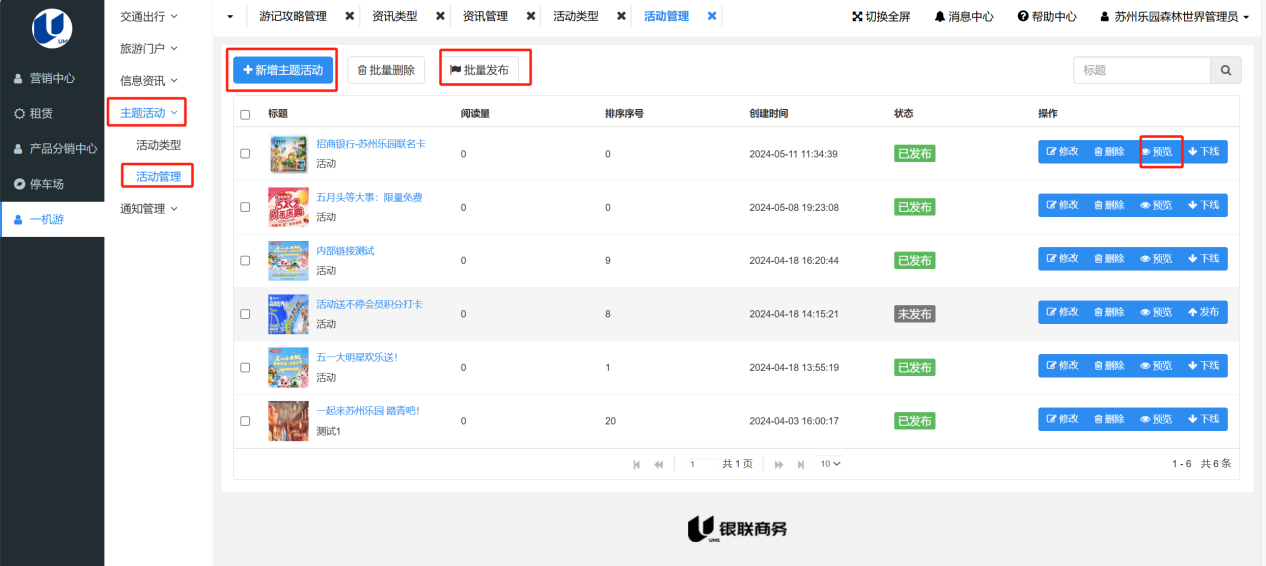
Task: Open the 五月头等大事：限量免费 title link
Action: (369, 197)
